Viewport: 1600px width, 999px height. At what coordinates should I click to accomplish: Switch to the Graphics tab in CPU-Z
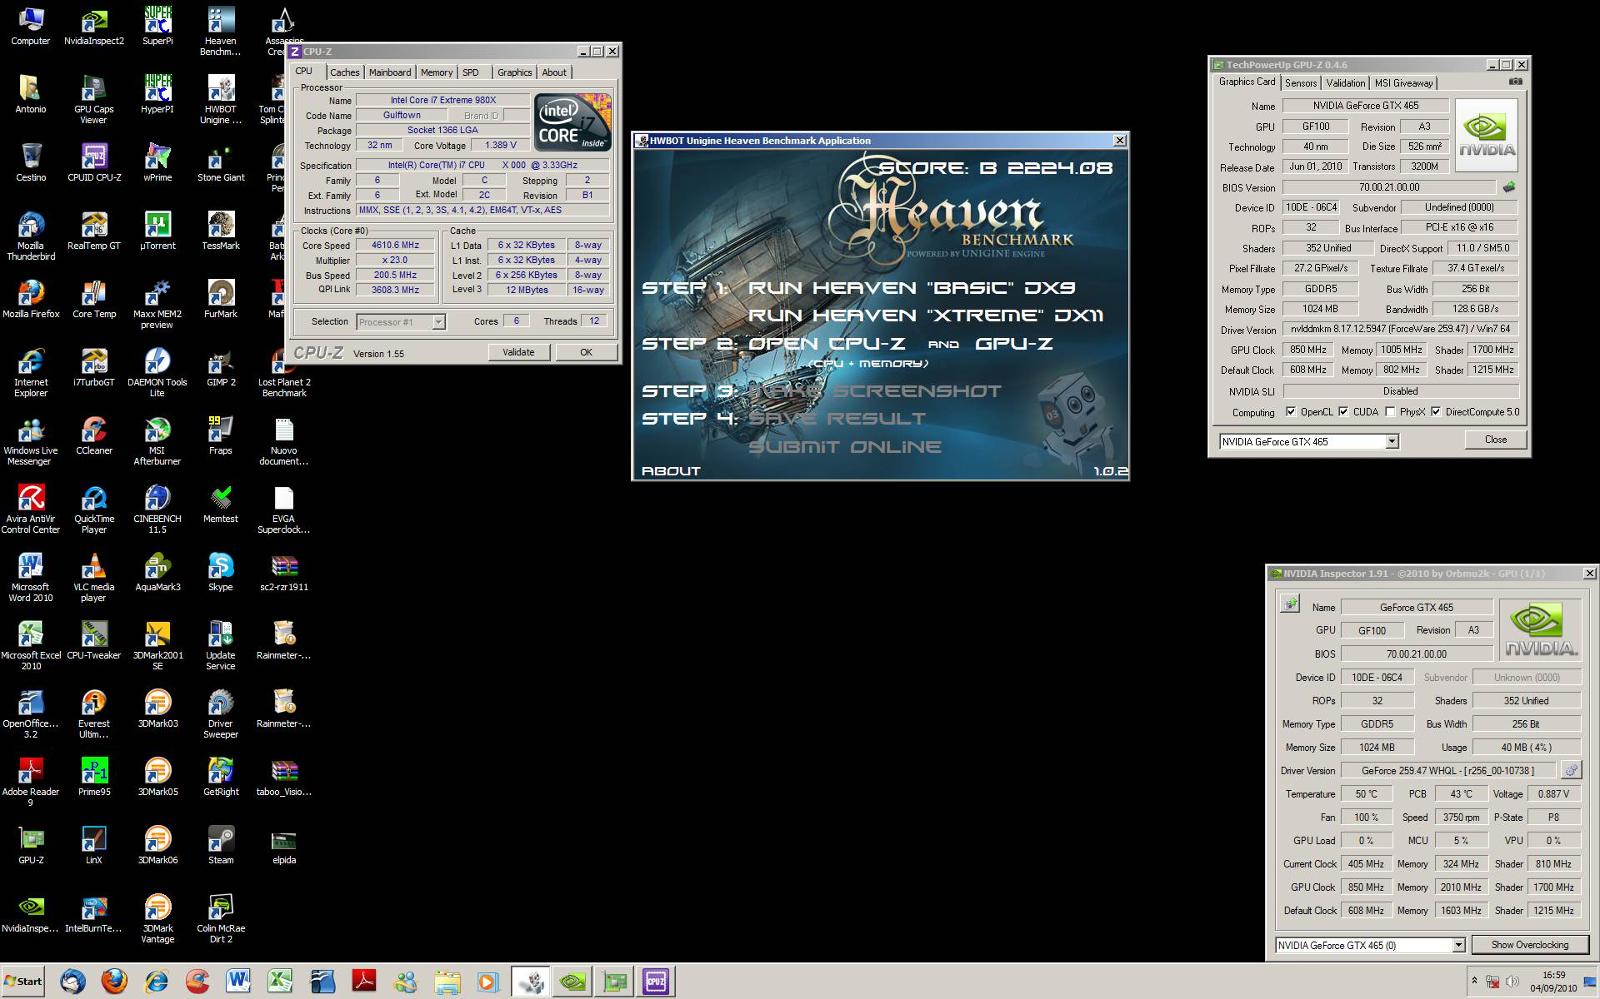(x=515, y=72)
